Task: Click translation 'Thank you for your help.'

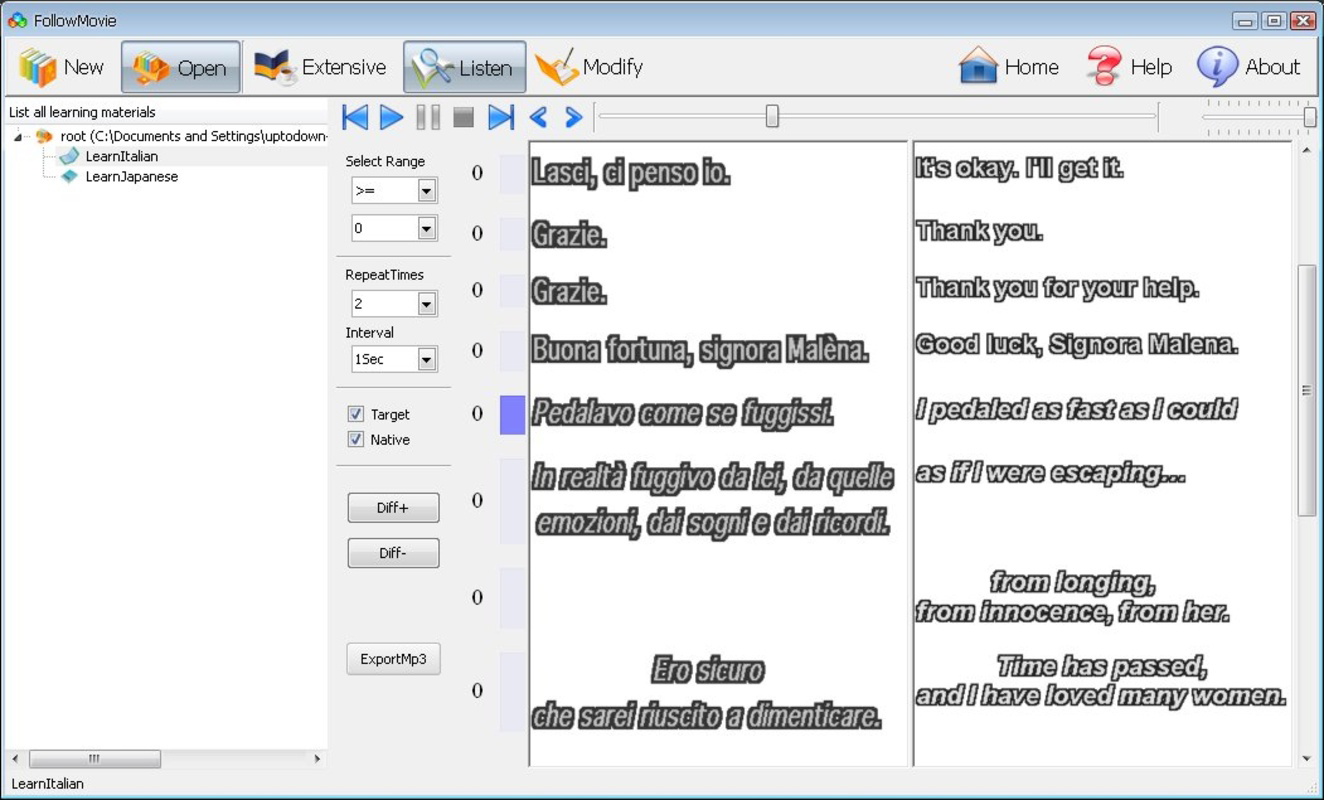Action: (x=1057, y=288)
